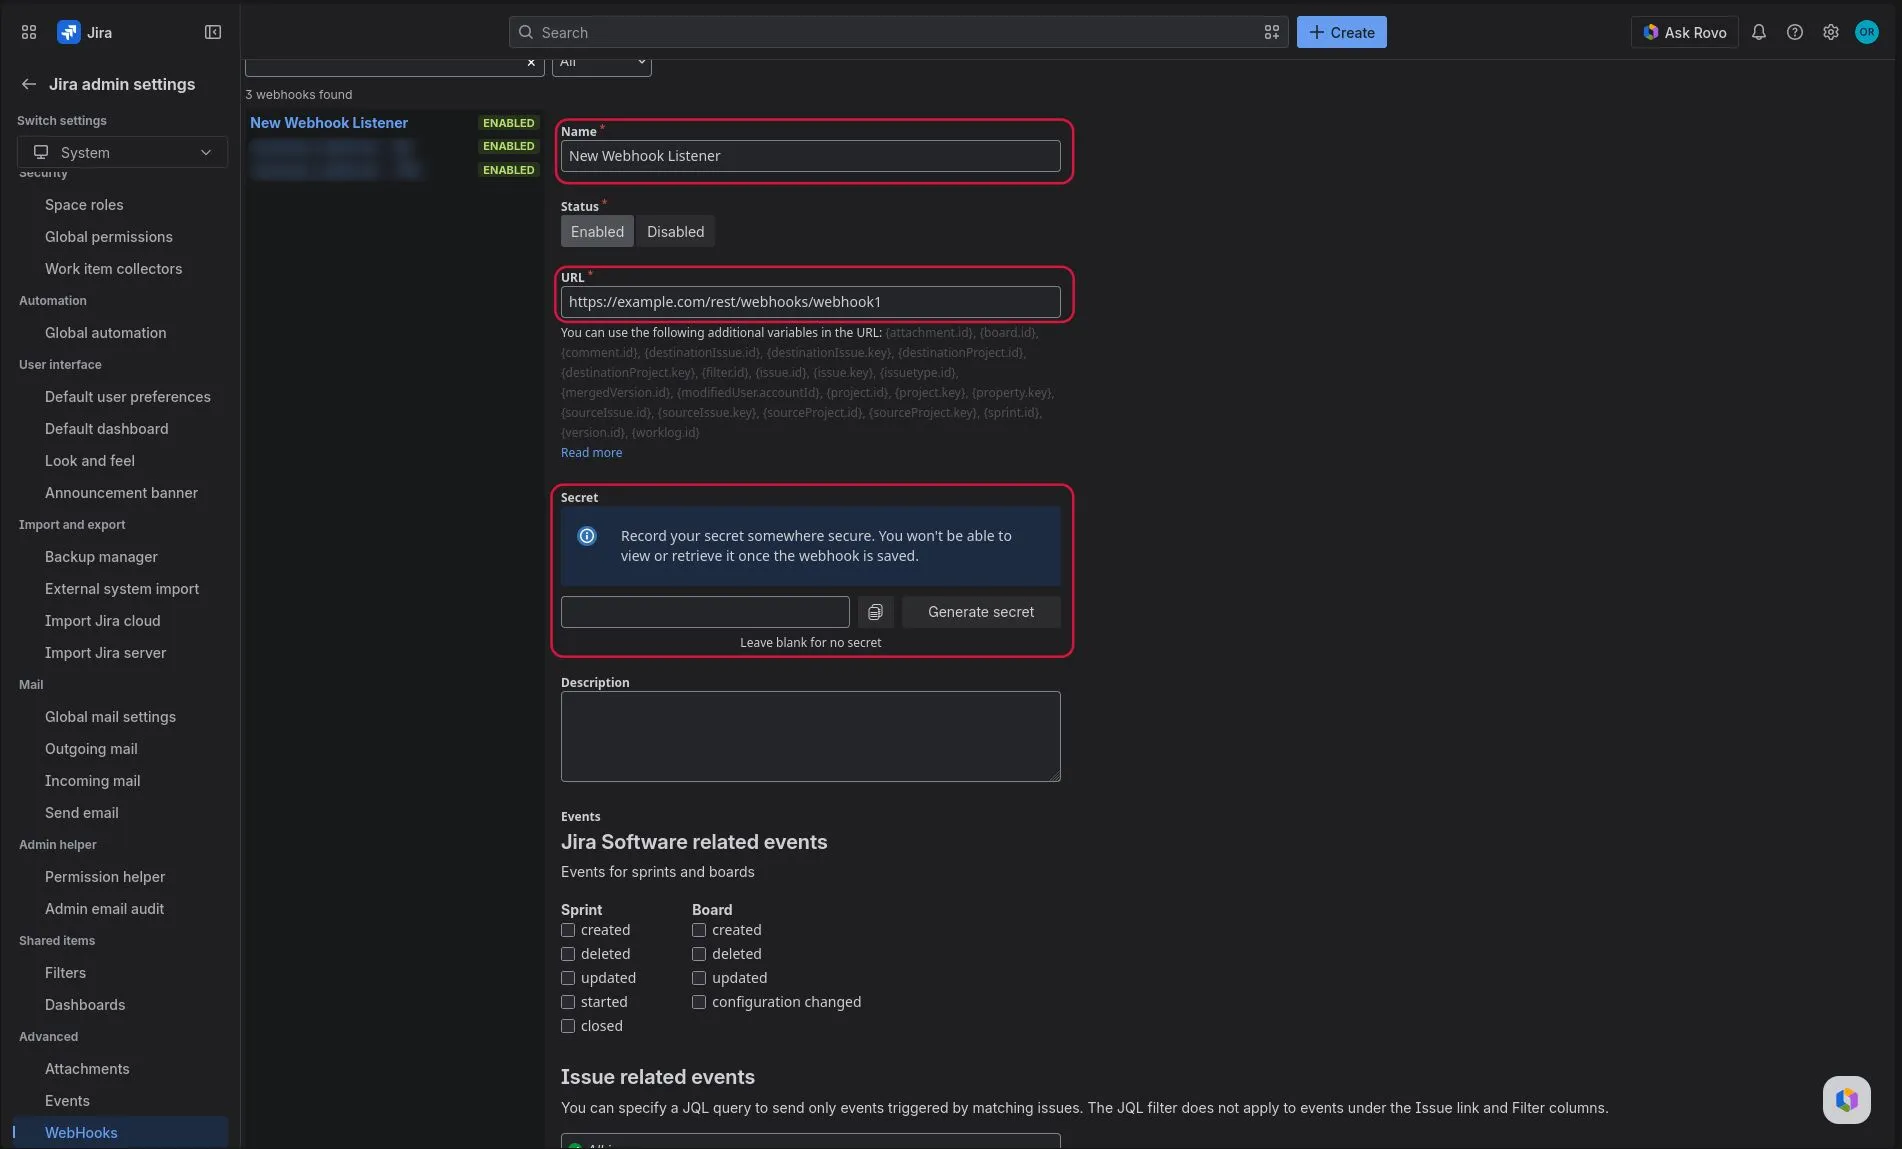Open Work item collectors

coord(113,269)
